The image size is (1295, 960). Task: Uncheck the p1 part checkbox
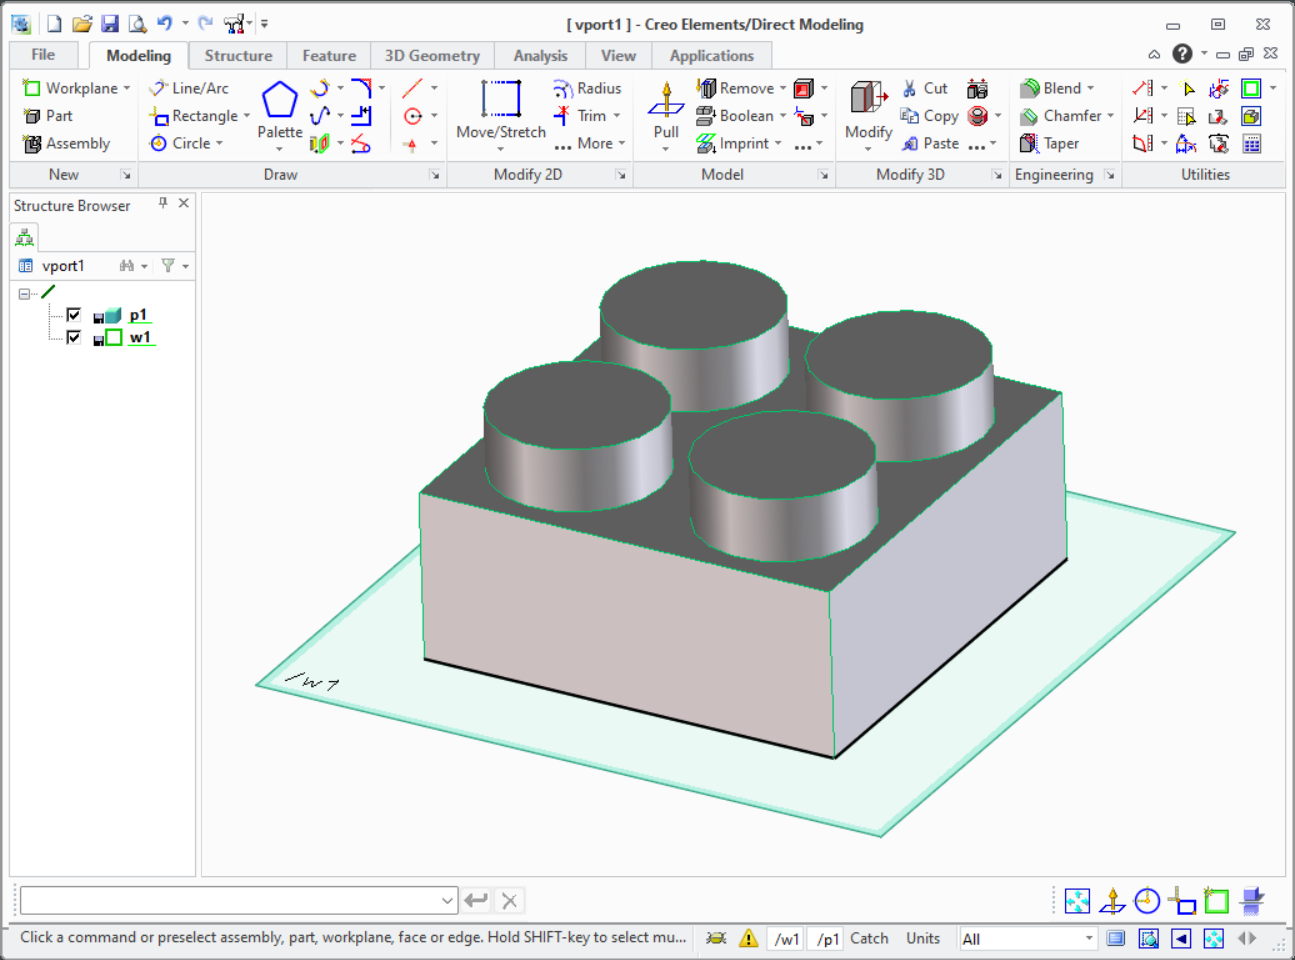point(73,315)
